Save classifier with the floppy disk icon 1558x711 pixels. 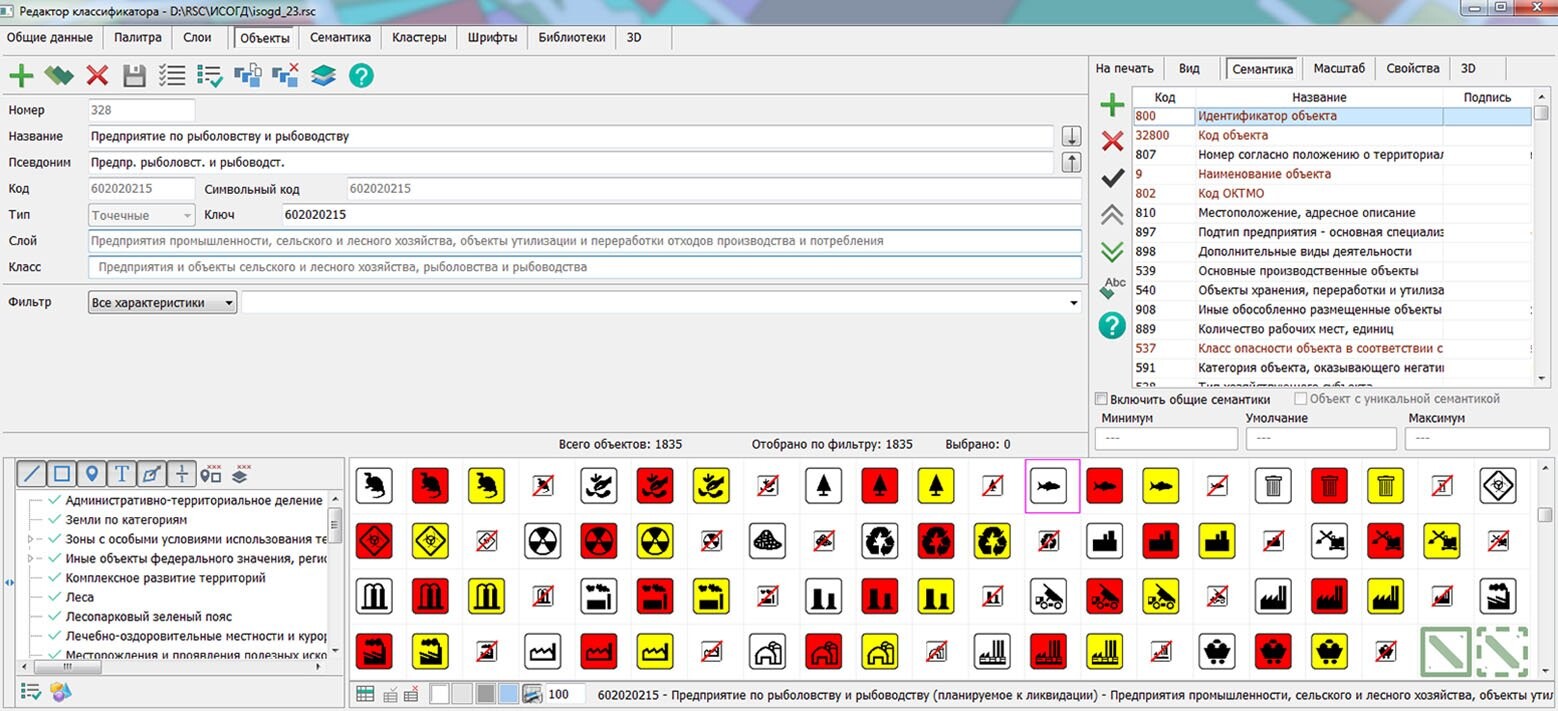pos(135,75)
